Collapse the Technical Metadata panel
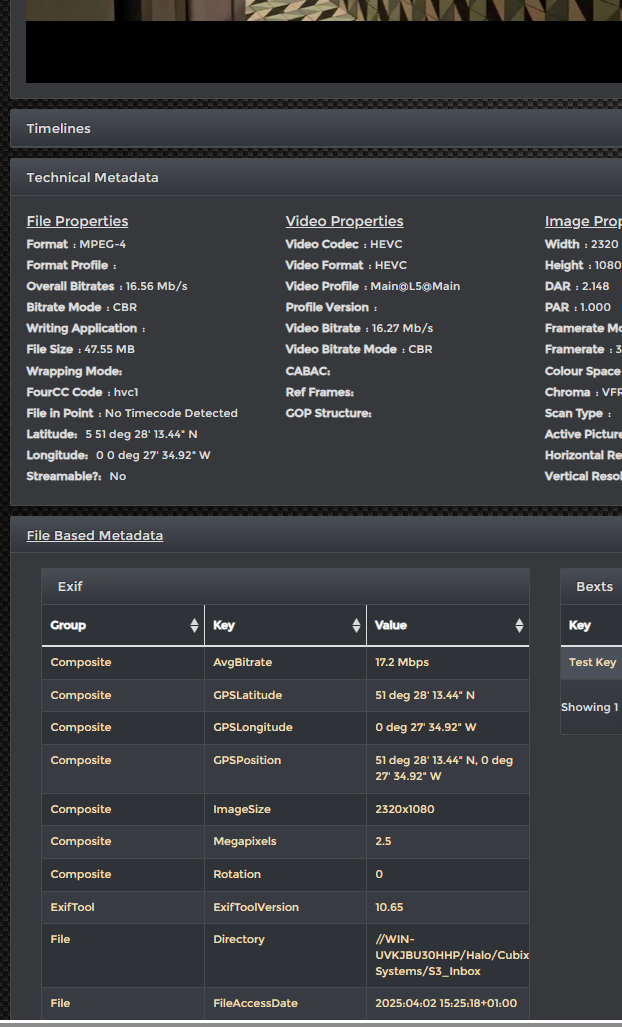 pyautogui.click(x=92, y=177)
